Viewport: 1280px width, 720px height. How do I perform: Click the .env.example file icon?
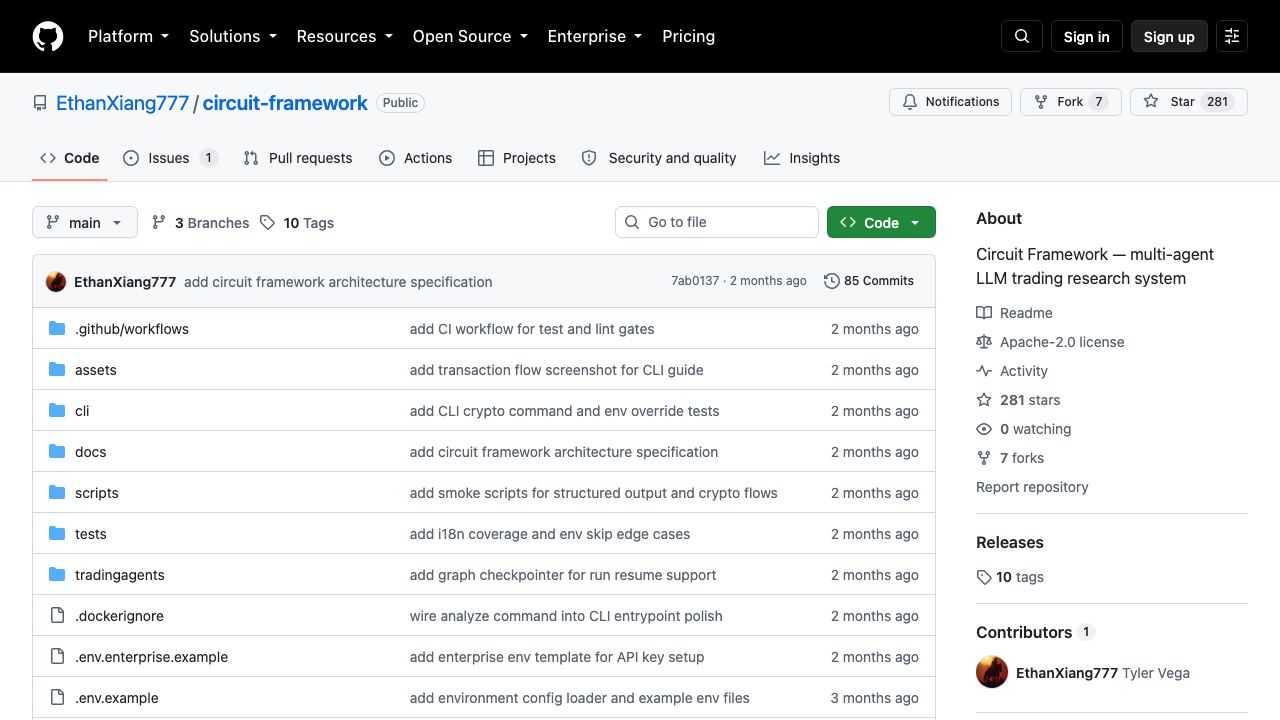(57, 698)
